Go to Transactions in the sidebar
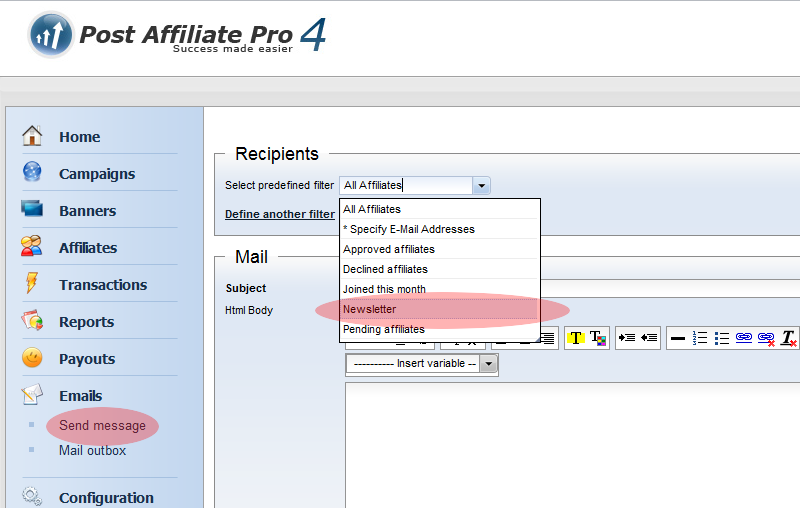 click(103, 285)
